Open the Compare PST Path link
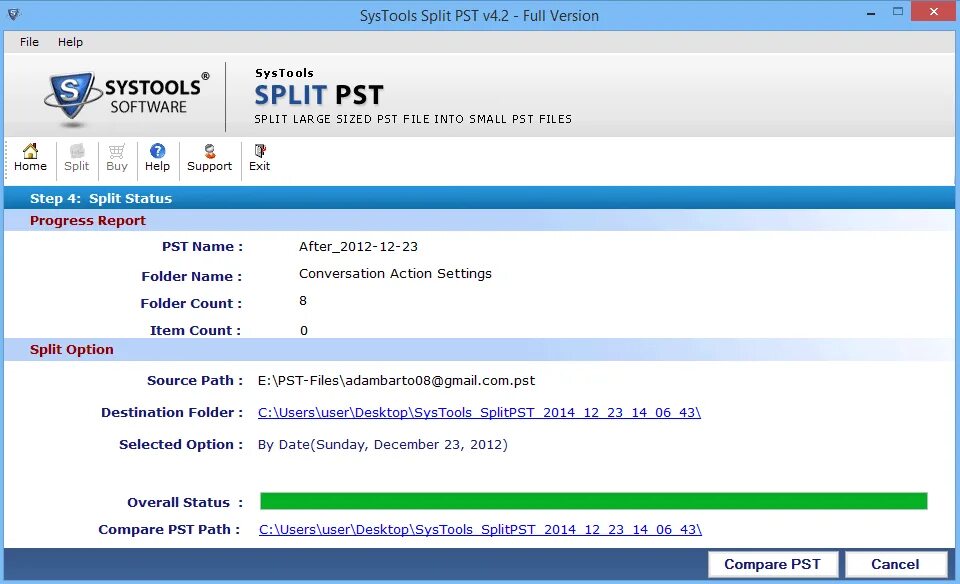The height and width of the screenshot is (584, 960). tap(480, 530)
